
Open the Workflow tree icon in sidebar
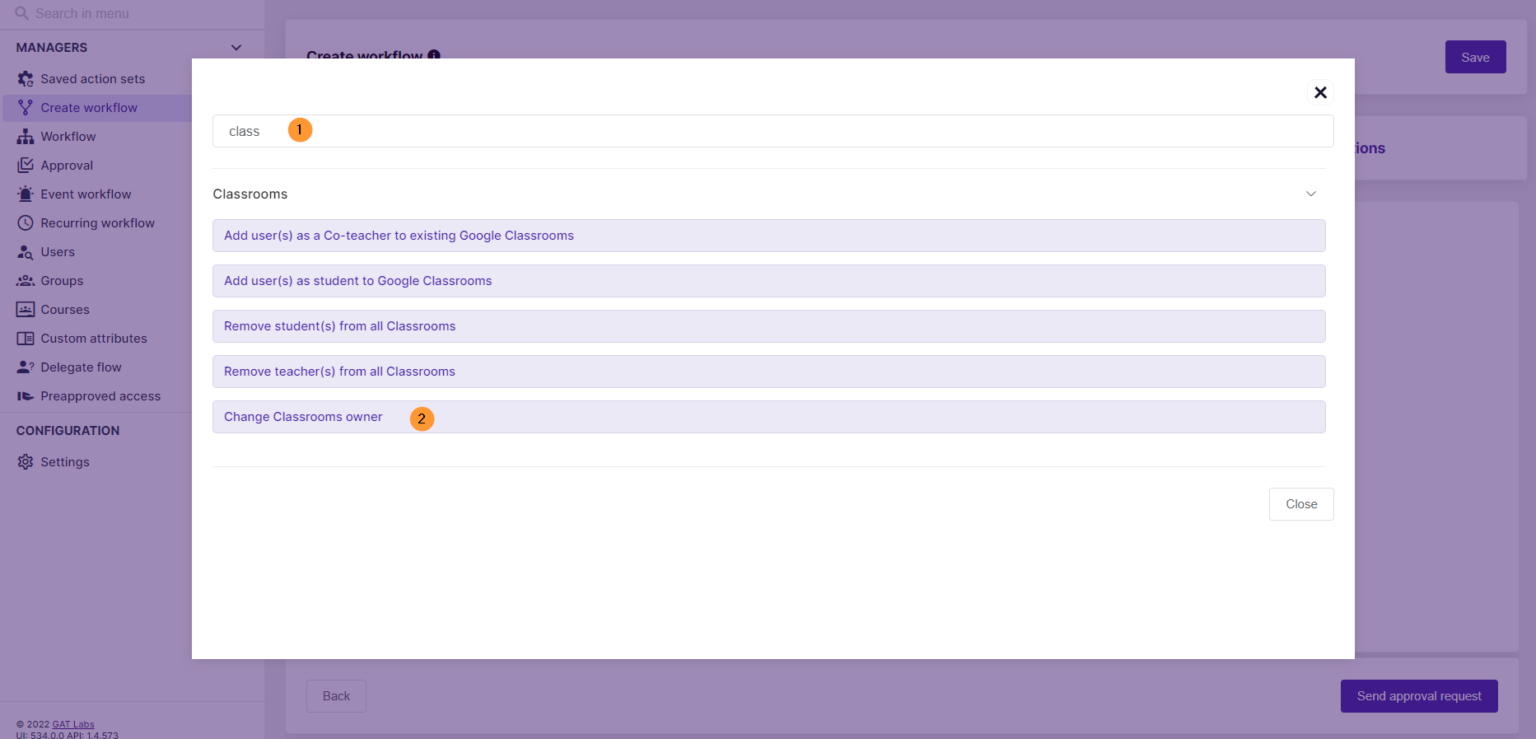[x=25, y=136]
